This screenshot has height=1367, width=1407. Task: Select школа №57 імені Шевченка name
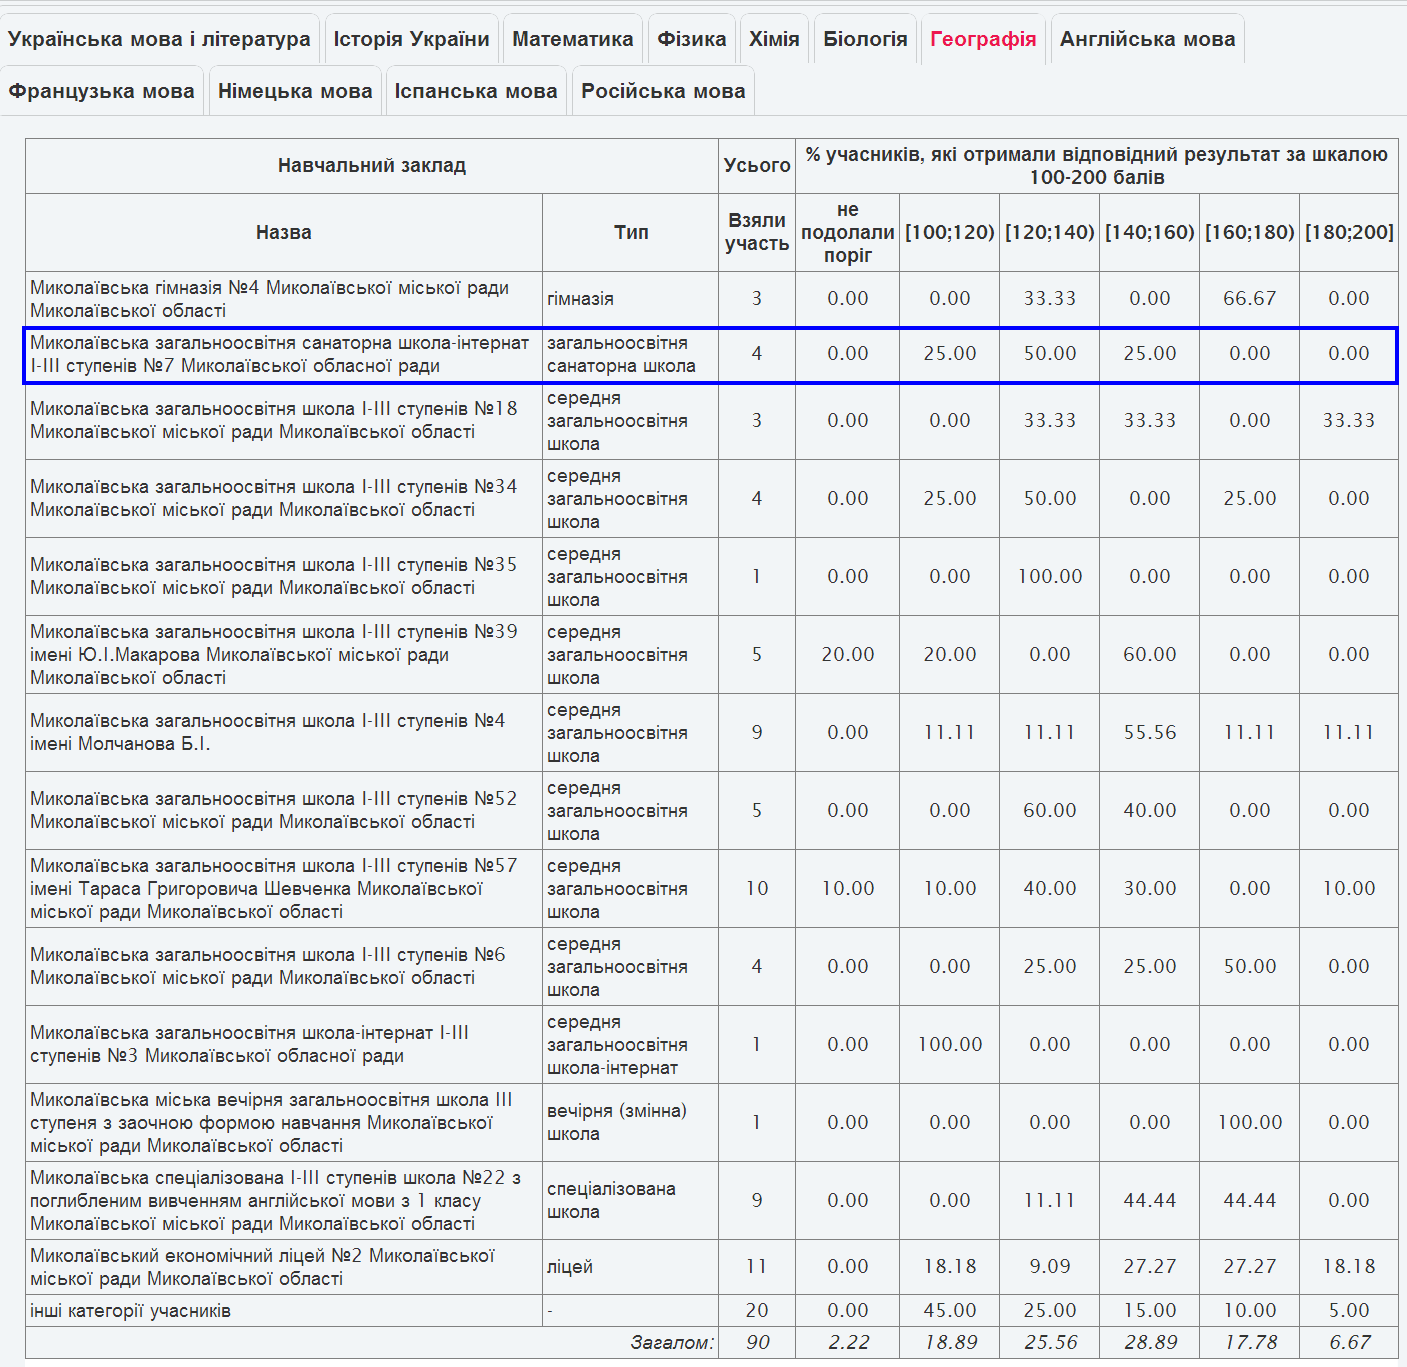pos(274,889)
